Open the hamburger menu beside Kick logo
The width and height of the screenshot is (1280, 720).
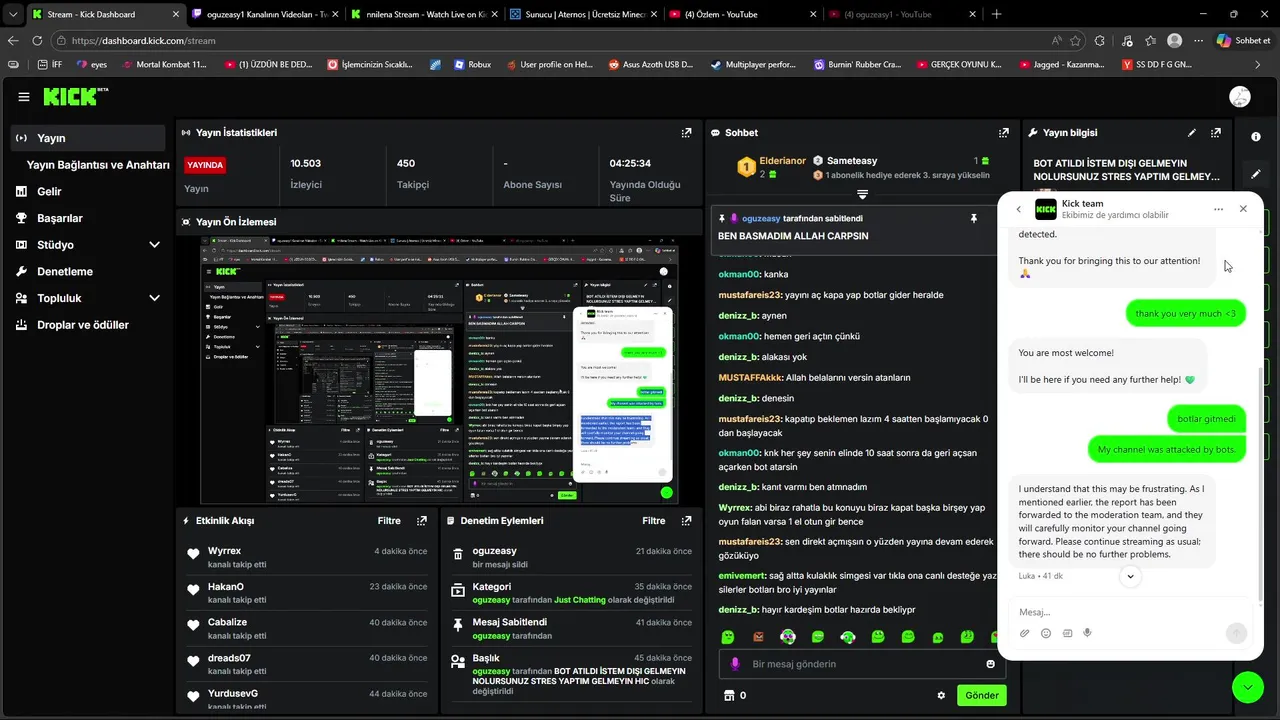click(24, 97)
